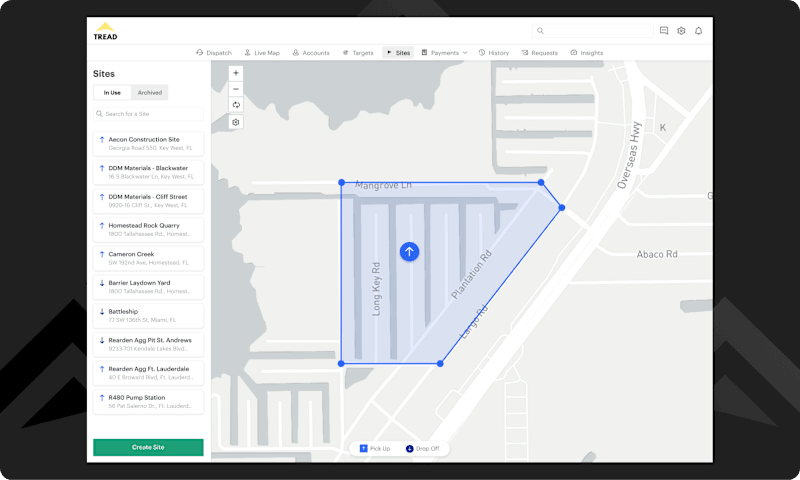This screenshot has height=480, width=800.
Task: Open the Live Map tab
Action: pos(262,53)
